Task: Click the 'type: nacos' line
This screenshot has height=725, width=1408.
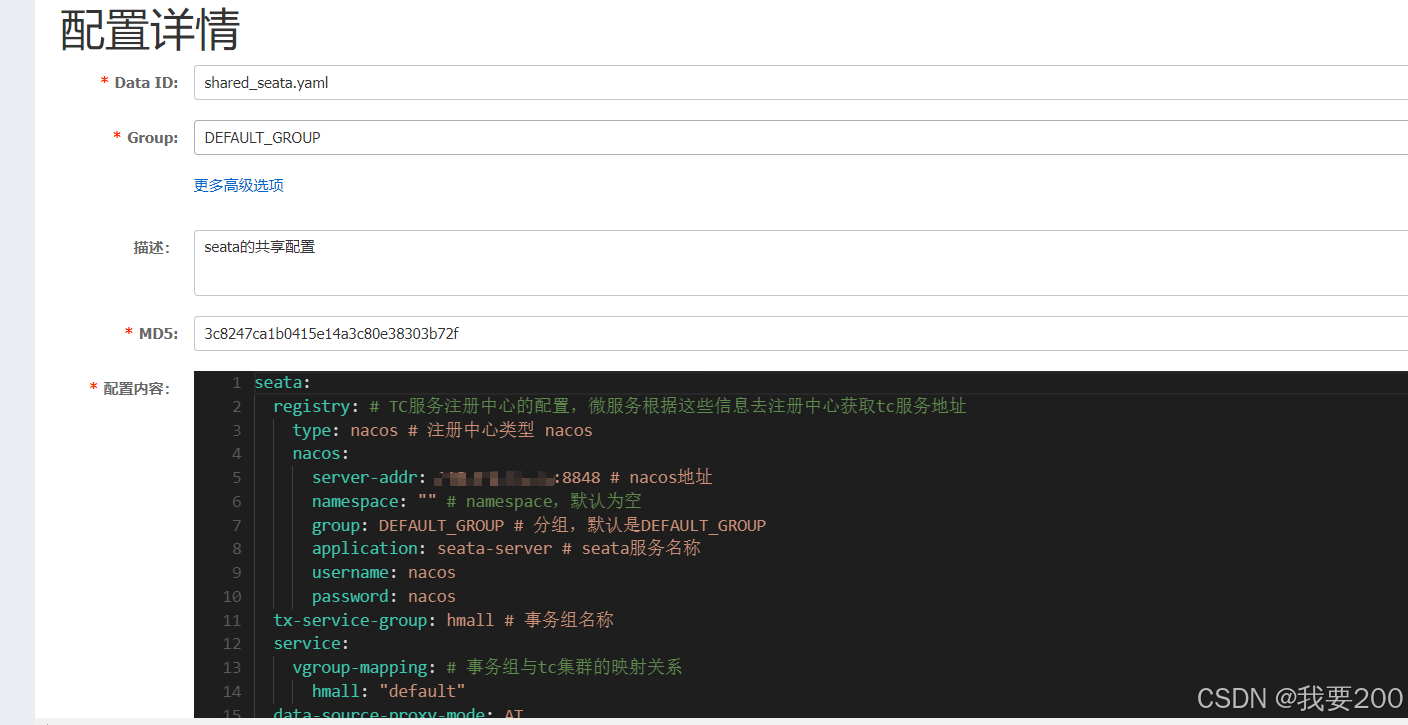Action: 442,430
